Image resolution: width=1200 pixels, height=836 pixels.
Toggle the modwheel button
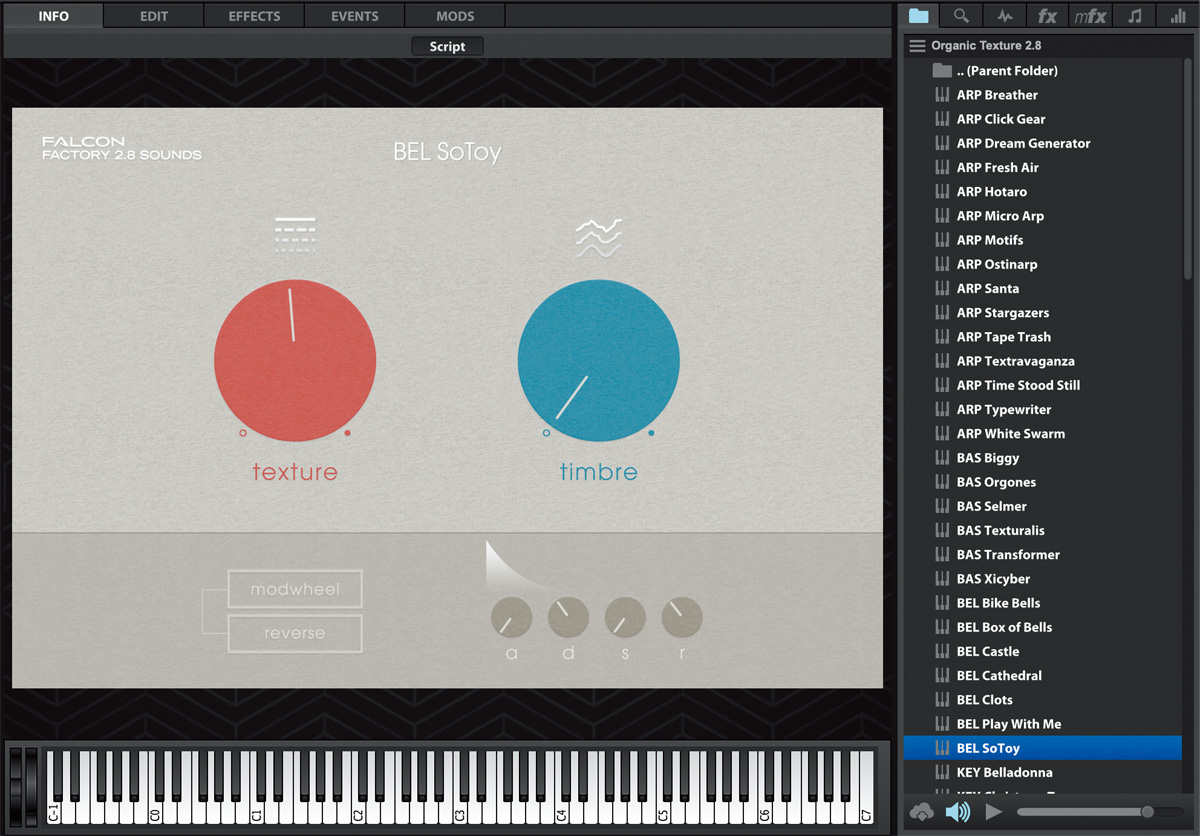pos(295,590)
